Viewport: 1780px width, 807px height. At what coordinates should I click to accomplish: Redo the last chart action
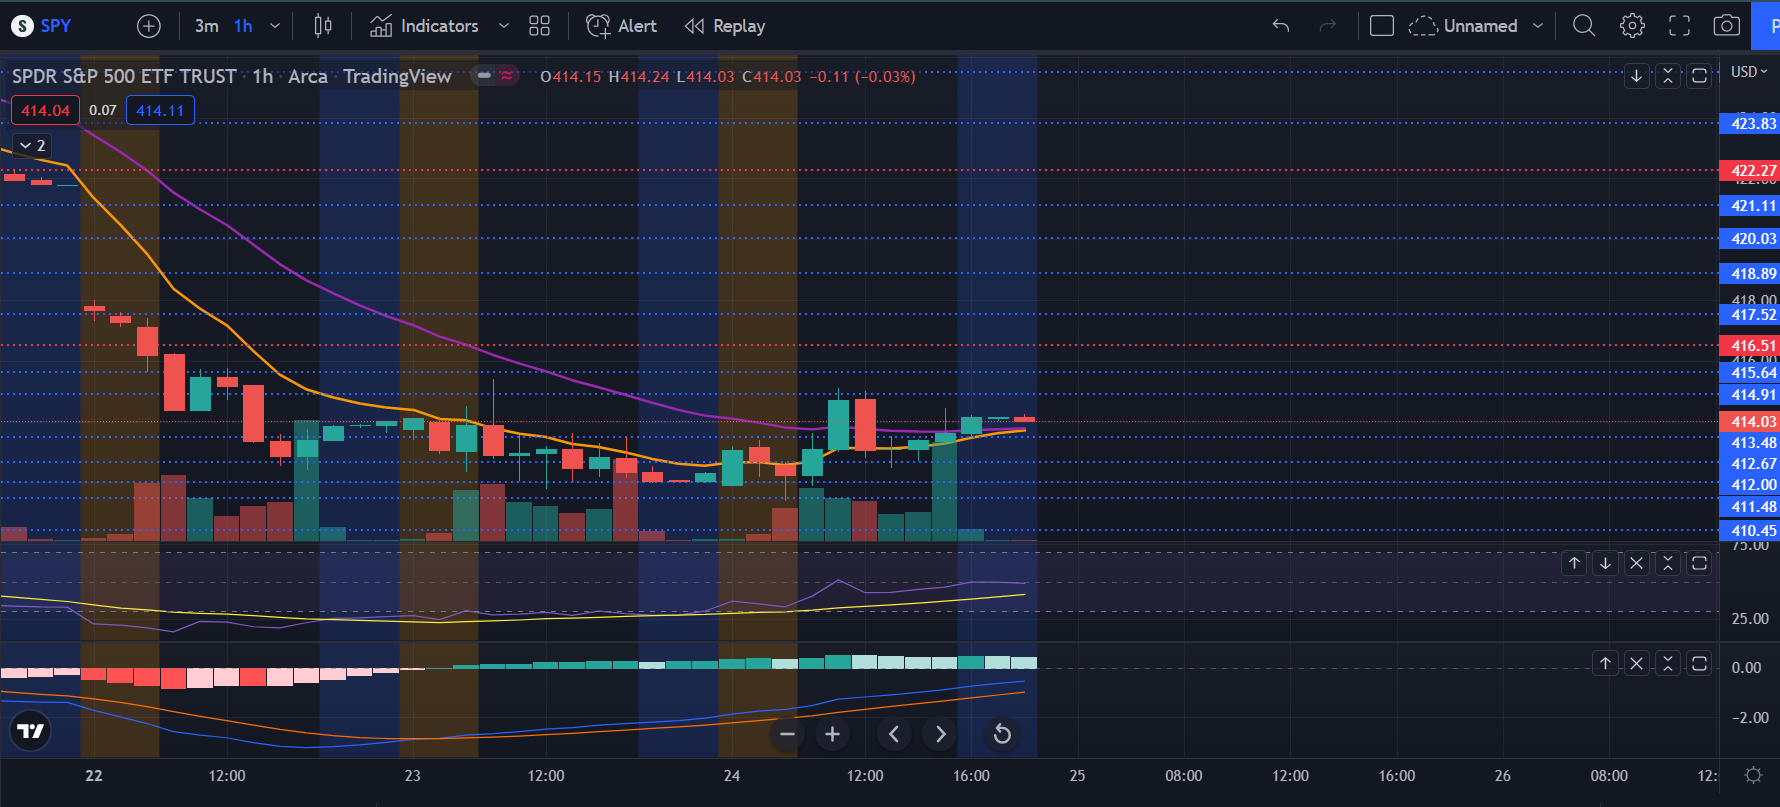click(1328, 26)
